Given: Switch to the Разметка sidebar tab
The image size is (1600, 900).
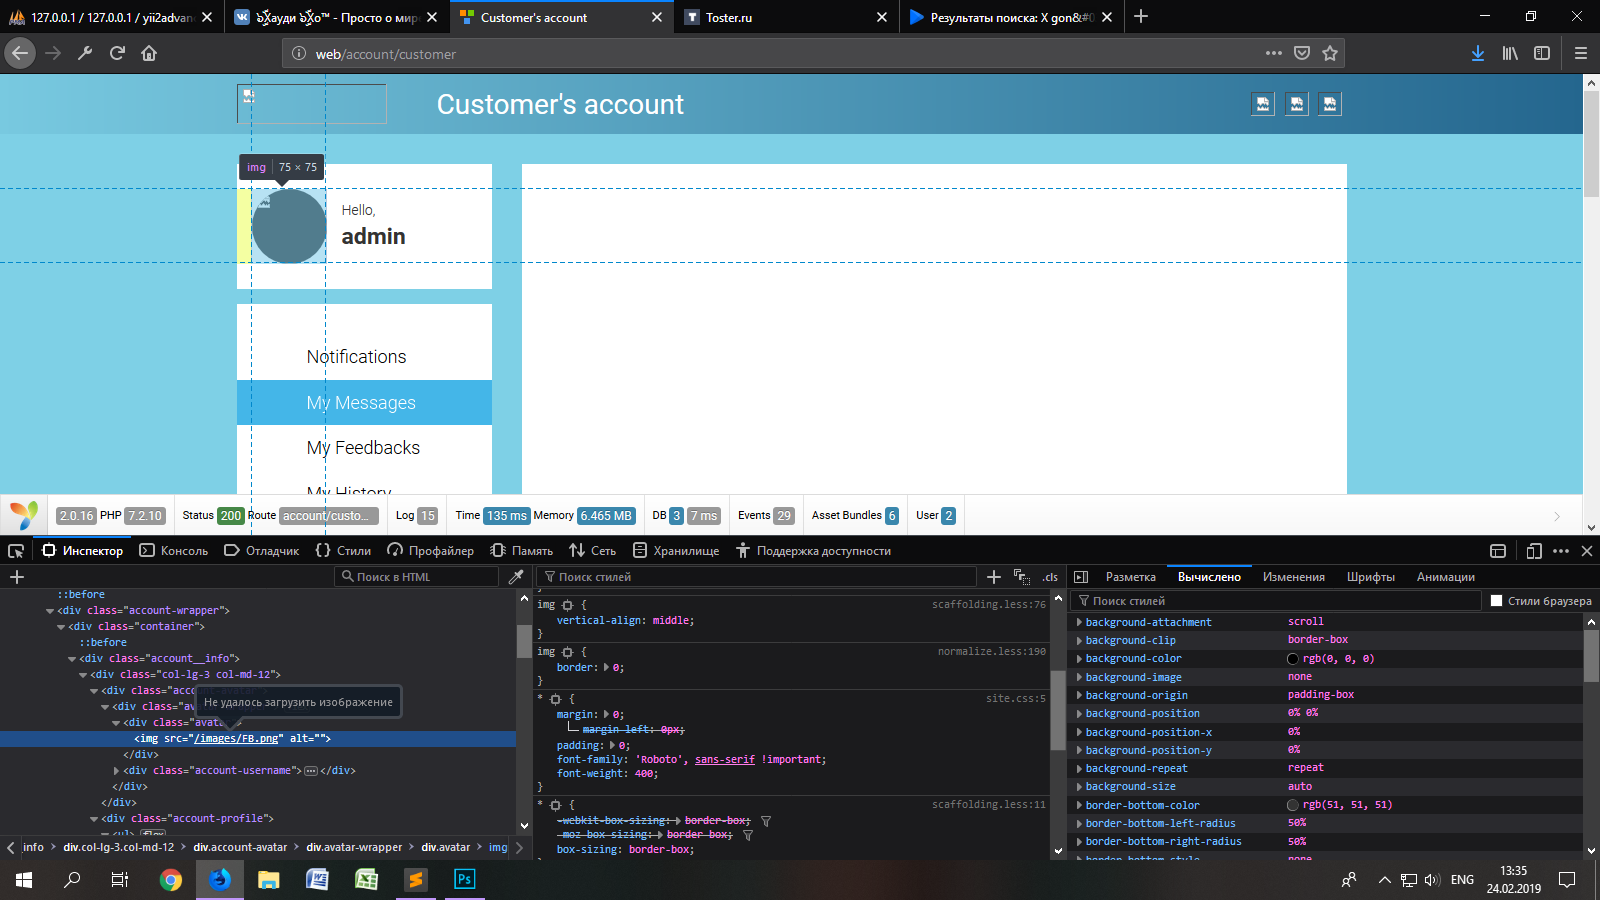Looking at the screenshot, I should click(x=1131, y=577).
